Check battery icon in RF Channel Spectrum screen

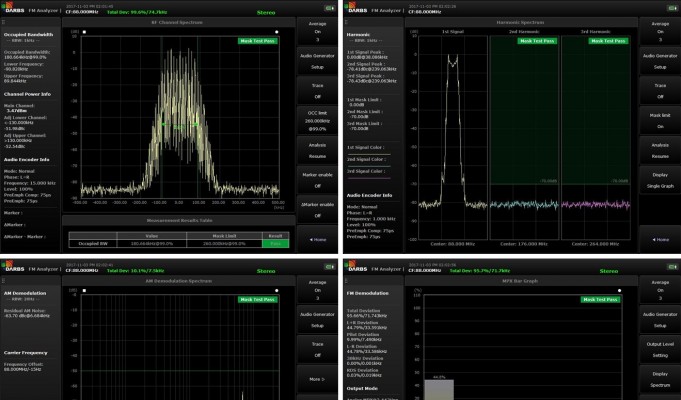pos(330,8)
